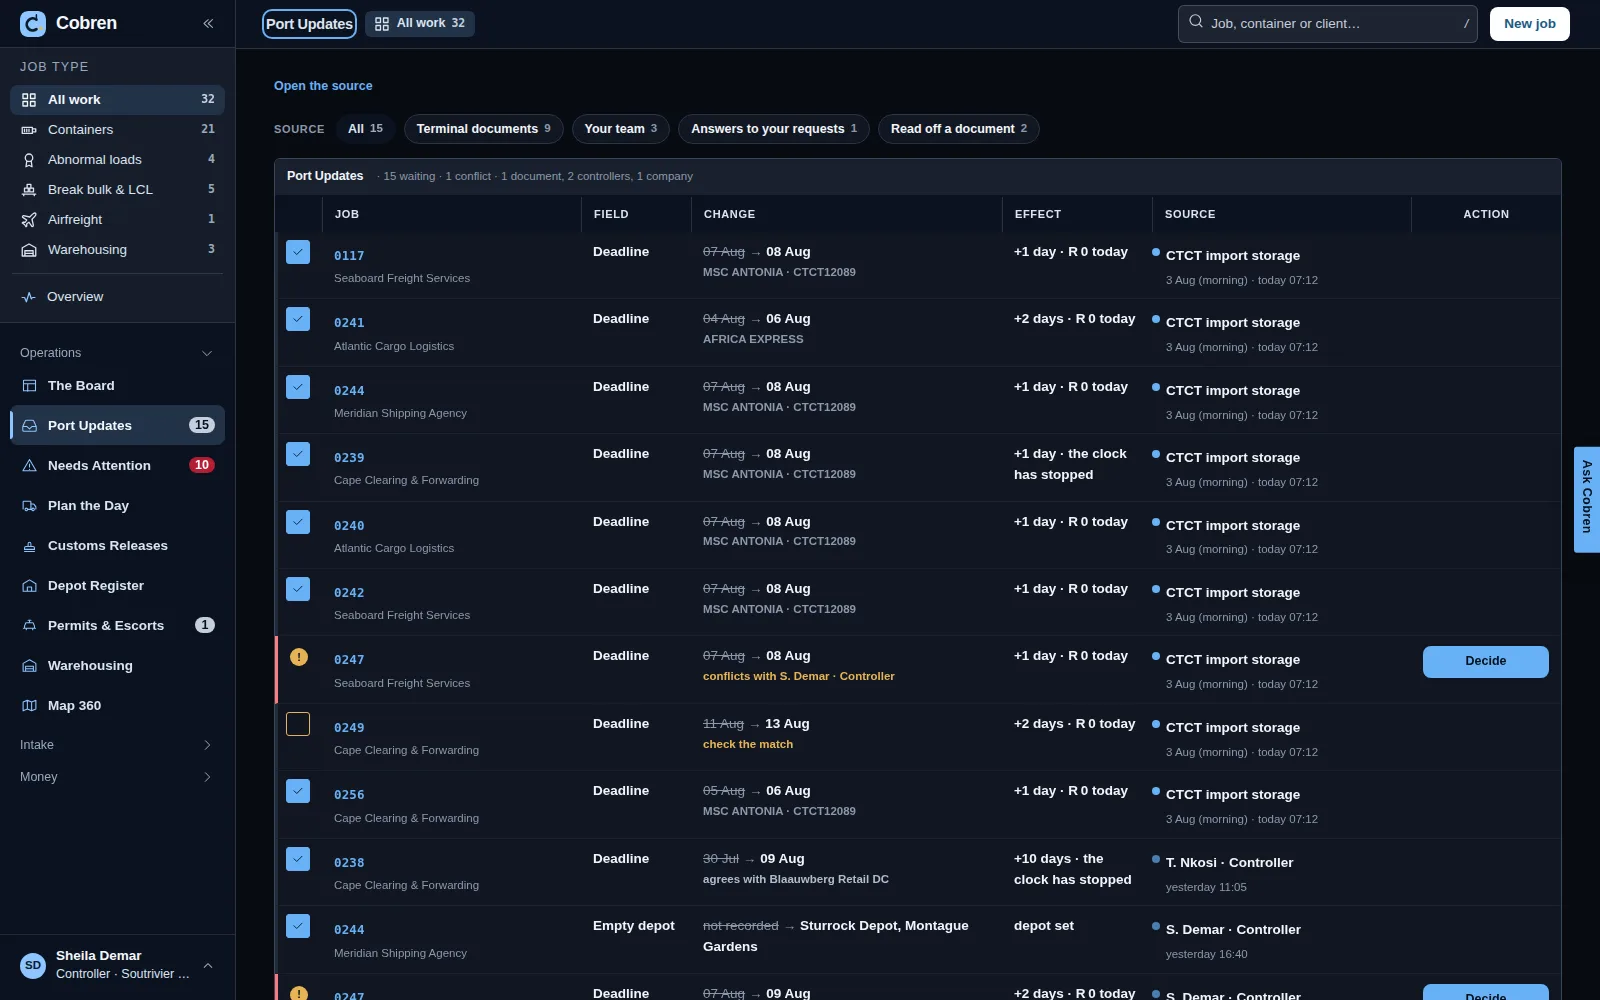1600x1000 pixels.
Task: Click the search magnifier icon
Action: 1196,22
